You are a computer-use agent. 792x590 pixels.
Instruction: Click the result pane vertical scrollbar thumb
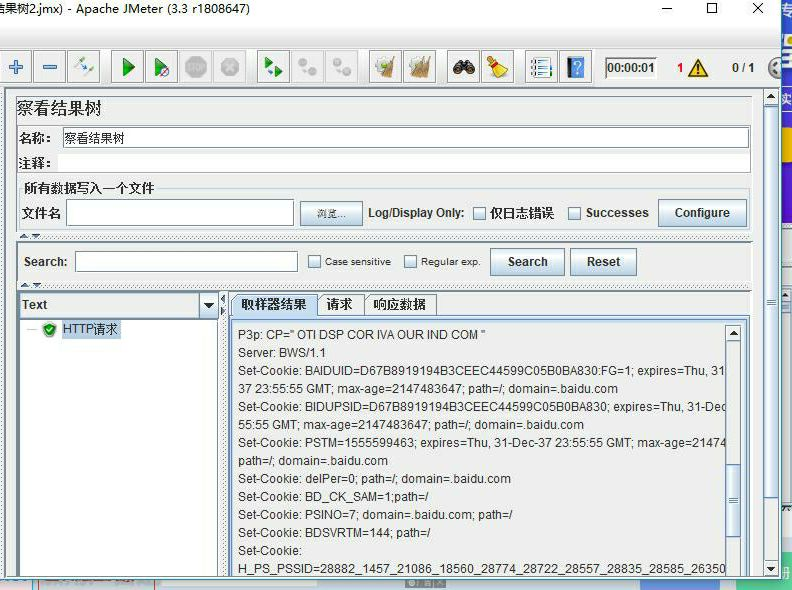(x=732, y=500)
